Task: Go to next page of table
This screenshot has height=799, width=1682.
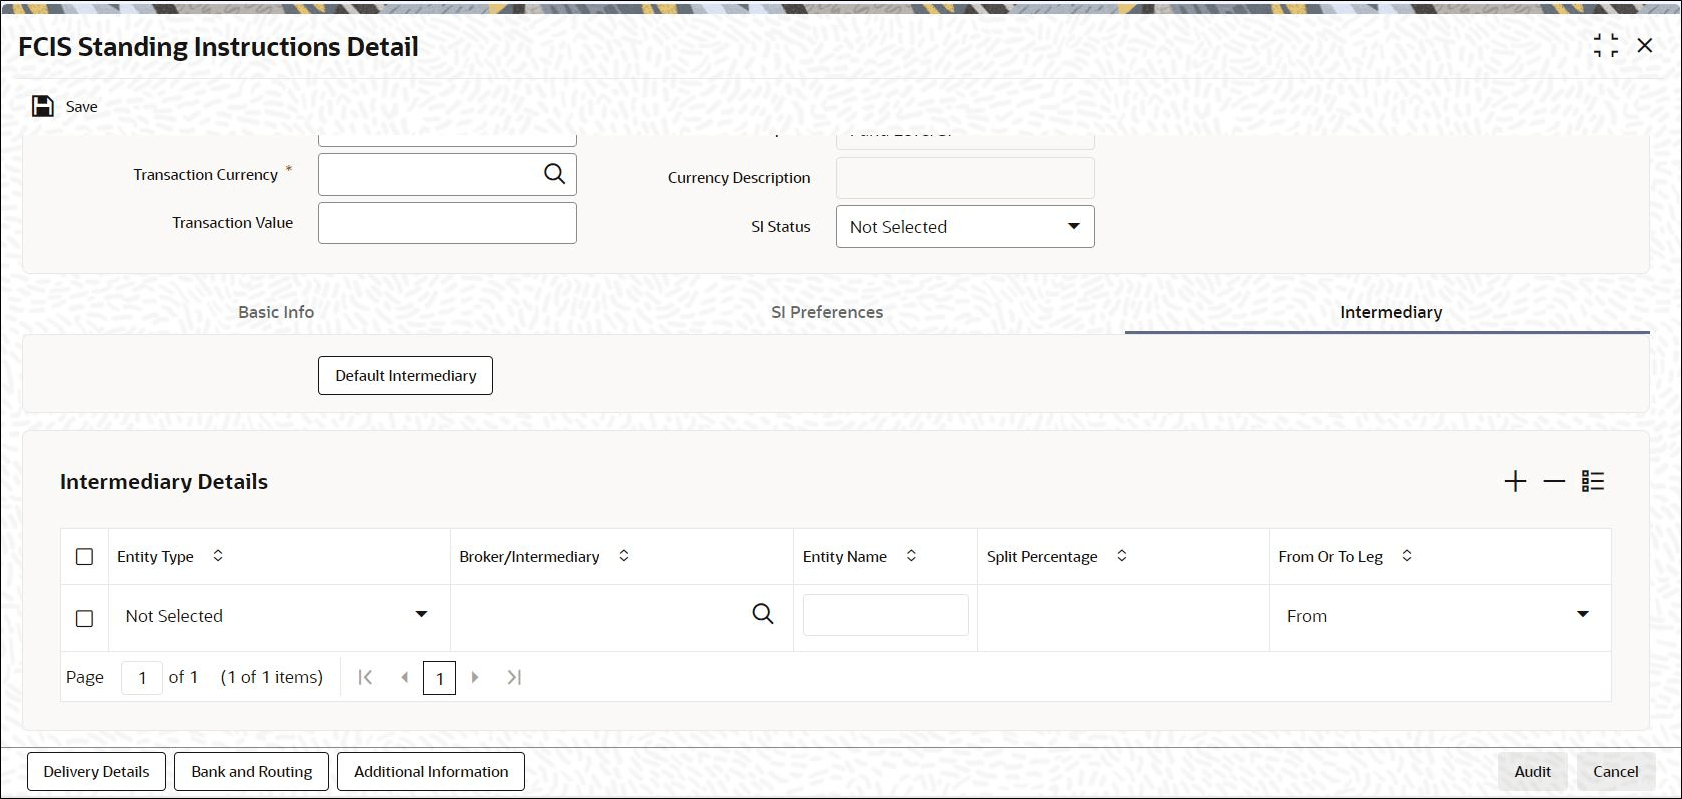Action: 475,678
